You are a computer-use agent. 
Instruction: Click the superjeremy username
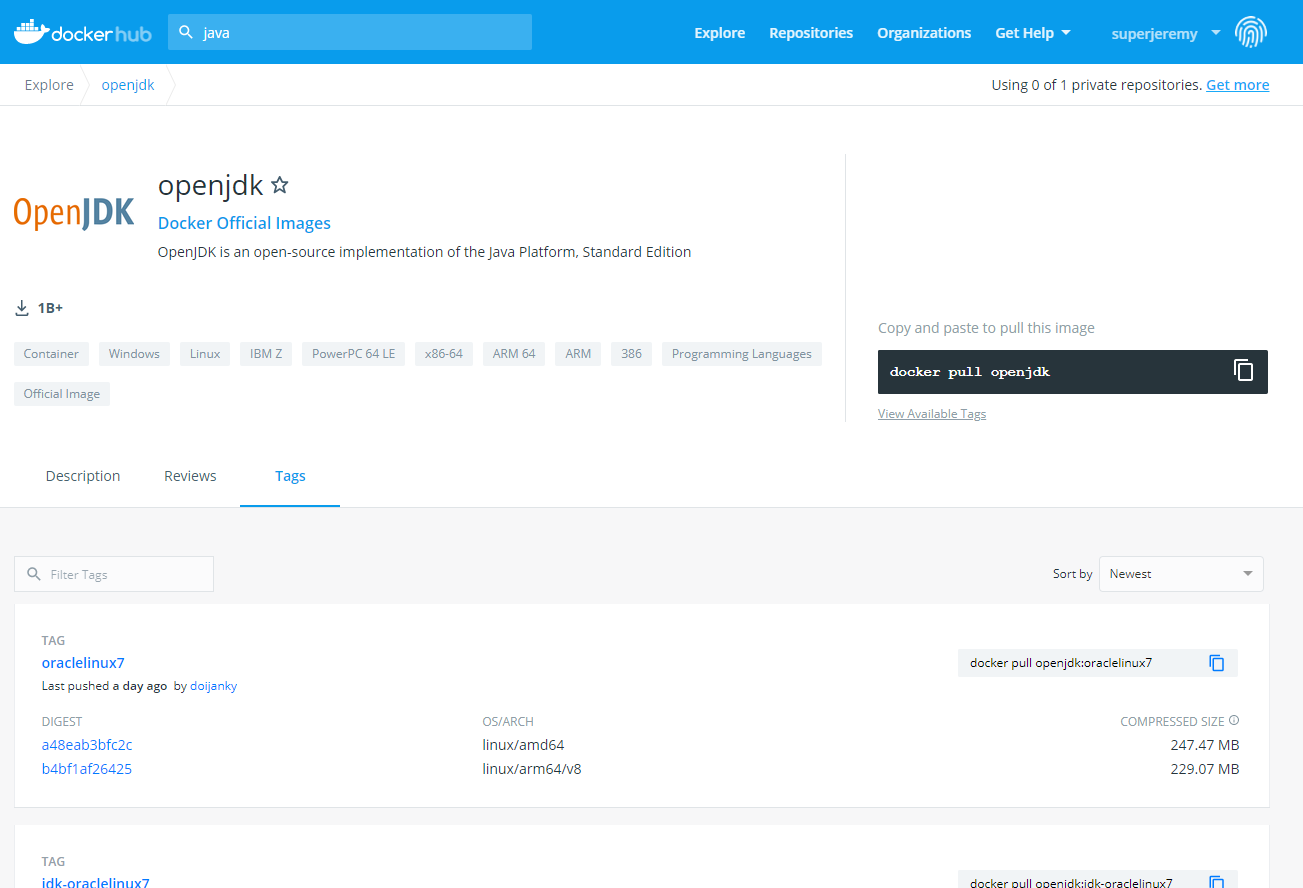(x=1154, y=33)
